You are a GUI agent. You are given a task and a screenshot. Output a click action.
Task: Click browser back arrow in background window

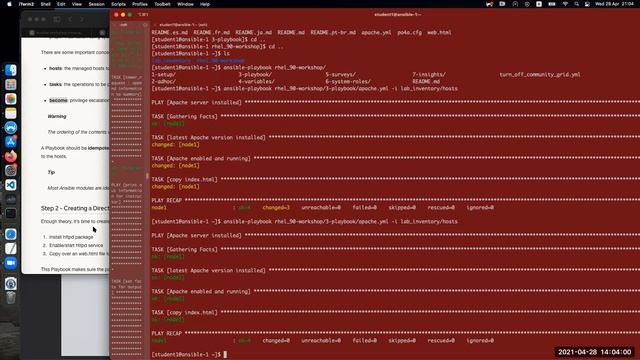[x=70, y=19]
